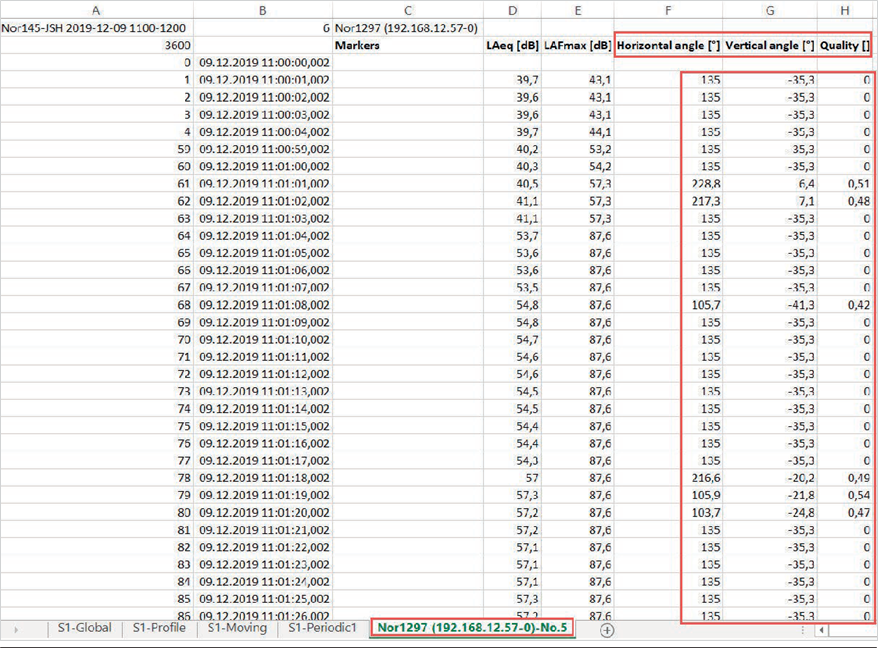Select the LAFmax [dB] header cell

tap(578, 46)
